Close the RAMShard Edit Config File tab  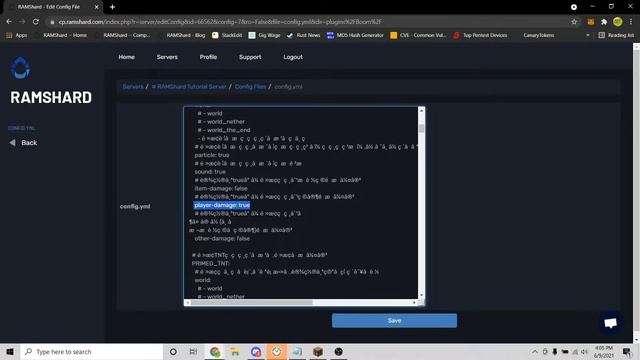[x=97, y=7]
